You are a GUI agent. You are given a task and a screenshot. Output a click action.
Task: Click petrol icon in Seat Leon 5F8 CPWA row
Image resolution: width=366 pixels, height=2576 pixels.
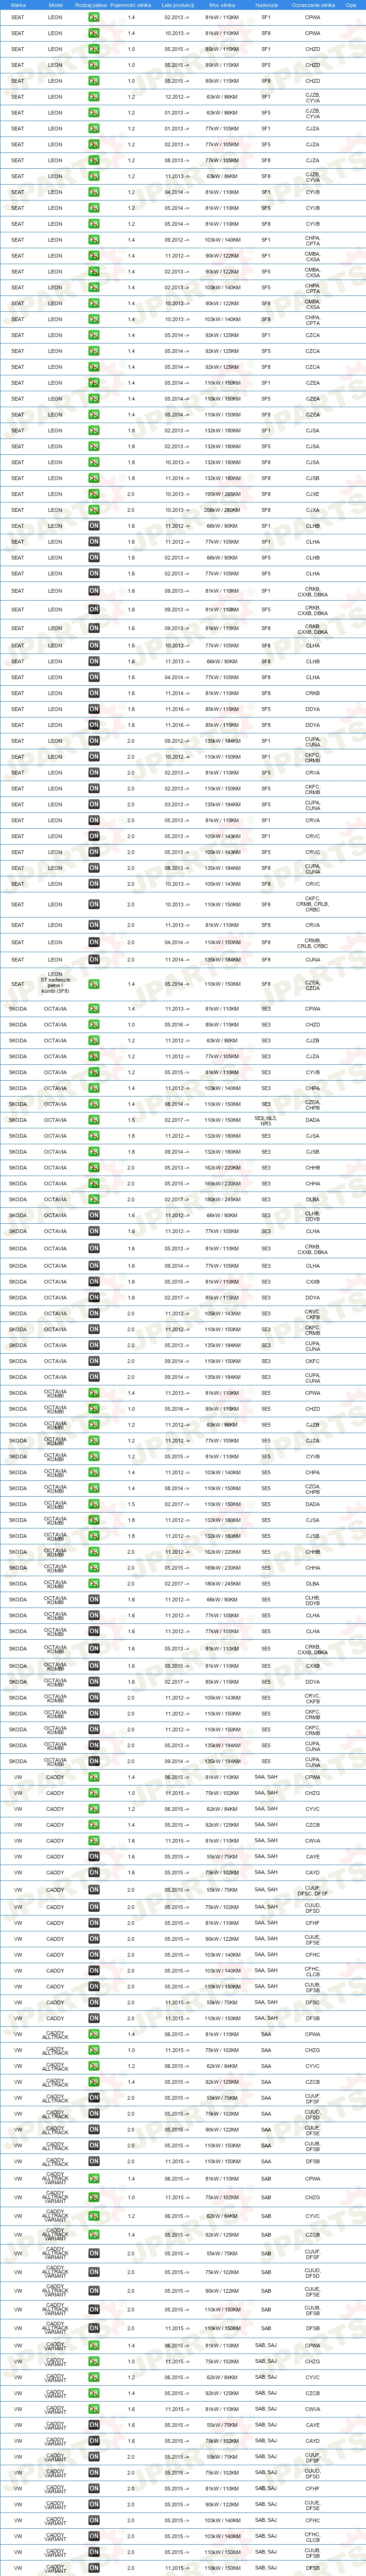pyautogui.click(x=93, y=33)
